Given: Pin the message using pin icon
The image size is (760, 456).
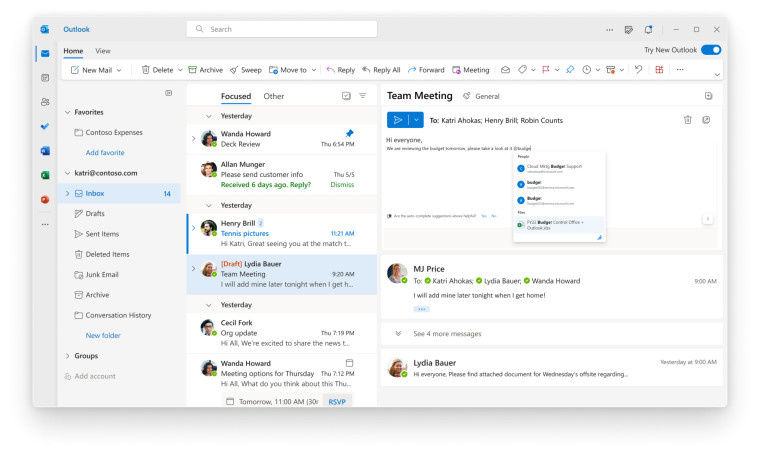Looking at the screenshot, I should [x=570, y=70].
